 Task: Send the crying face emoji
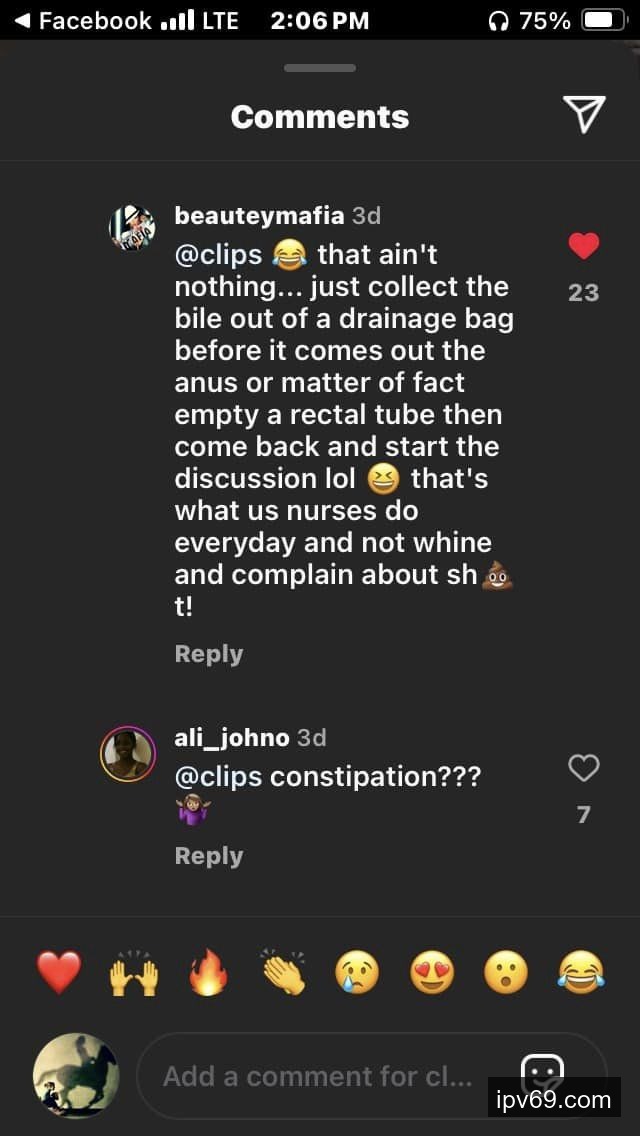(x=357, y=972)
